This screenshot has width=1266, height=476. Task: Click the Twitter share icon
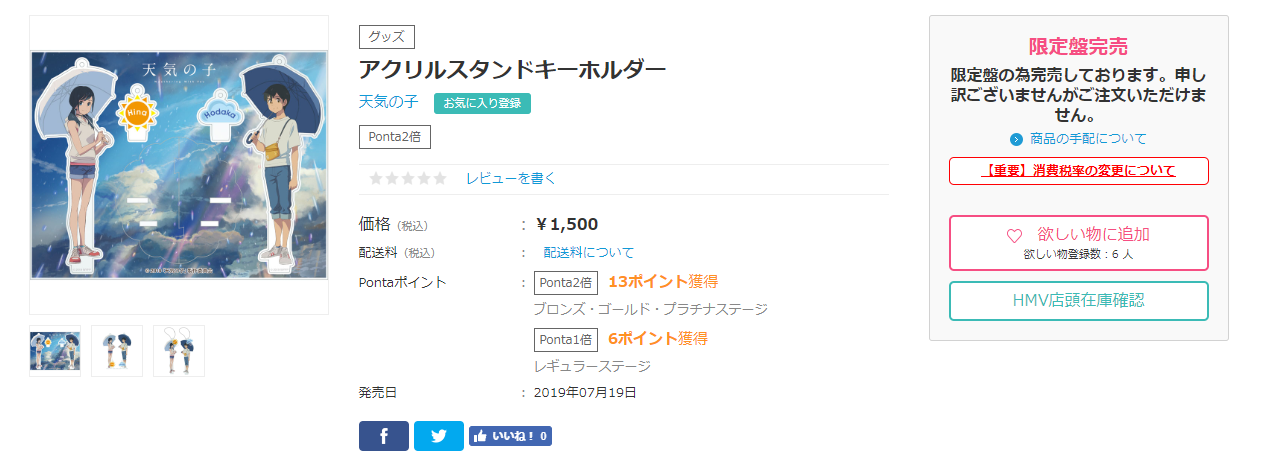438,436
